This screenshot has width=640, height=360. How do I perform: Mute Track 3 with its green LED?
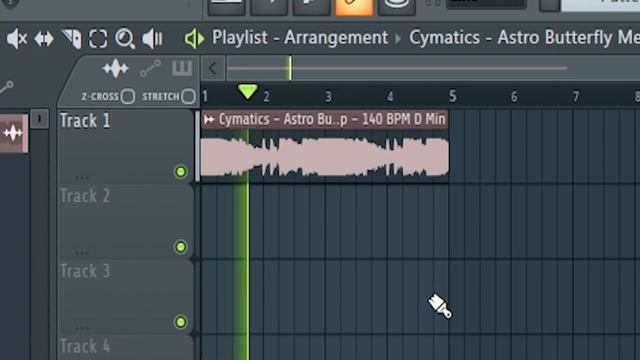coord(180,322)
